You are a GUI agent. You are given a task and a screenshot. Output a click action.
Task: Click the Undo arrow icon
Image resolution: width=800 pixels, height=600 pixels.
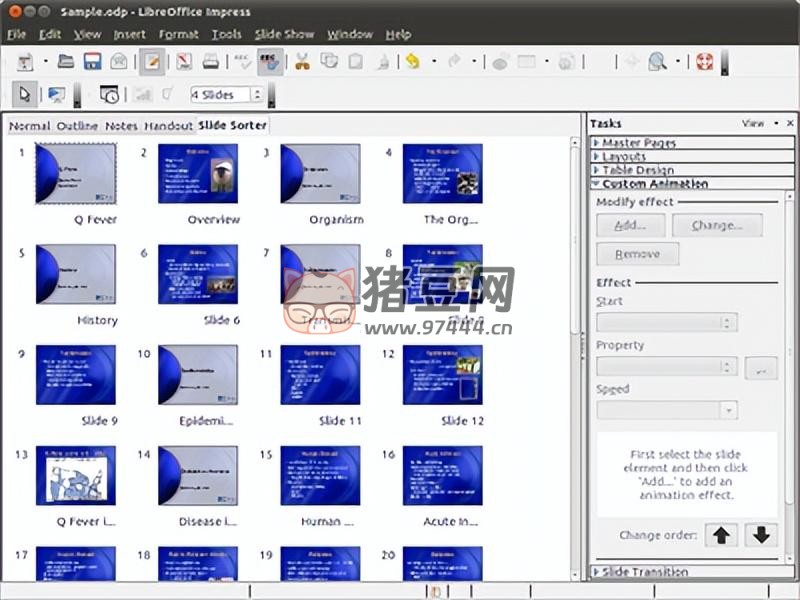click(412, 62)
